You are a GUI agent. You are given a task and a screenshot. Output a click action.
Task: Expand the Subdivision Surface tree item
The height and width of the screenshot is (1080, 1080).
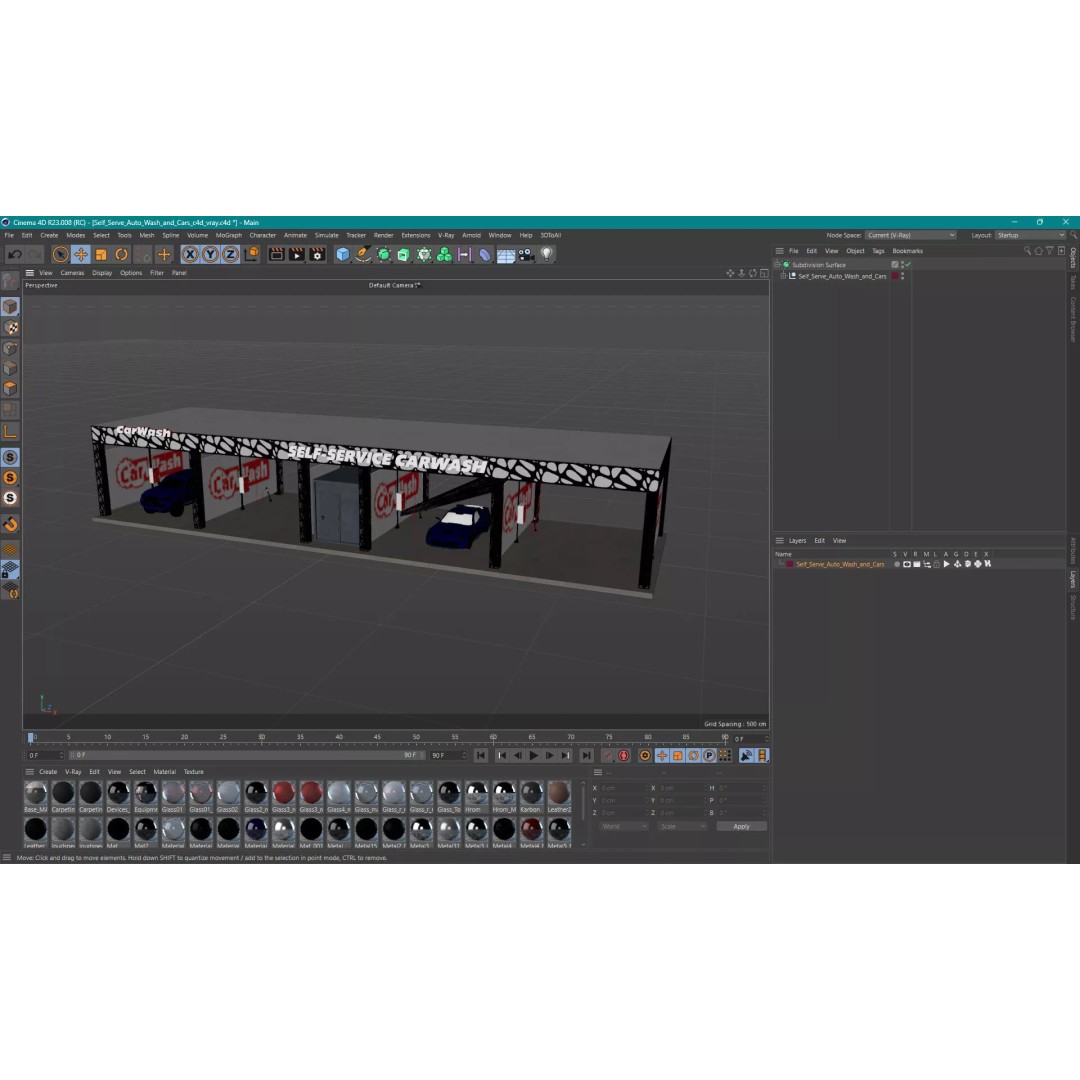click(778, 264)
